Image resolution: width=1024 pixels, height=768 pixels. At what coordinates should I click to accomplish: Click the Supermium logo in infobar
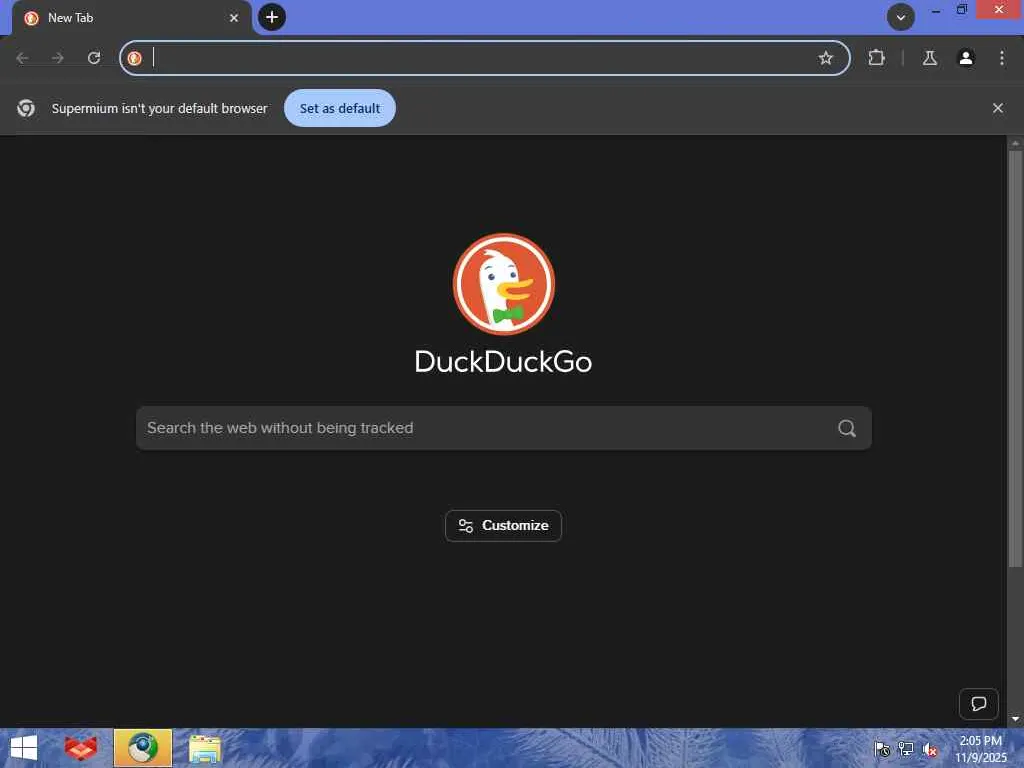[26, 108]
